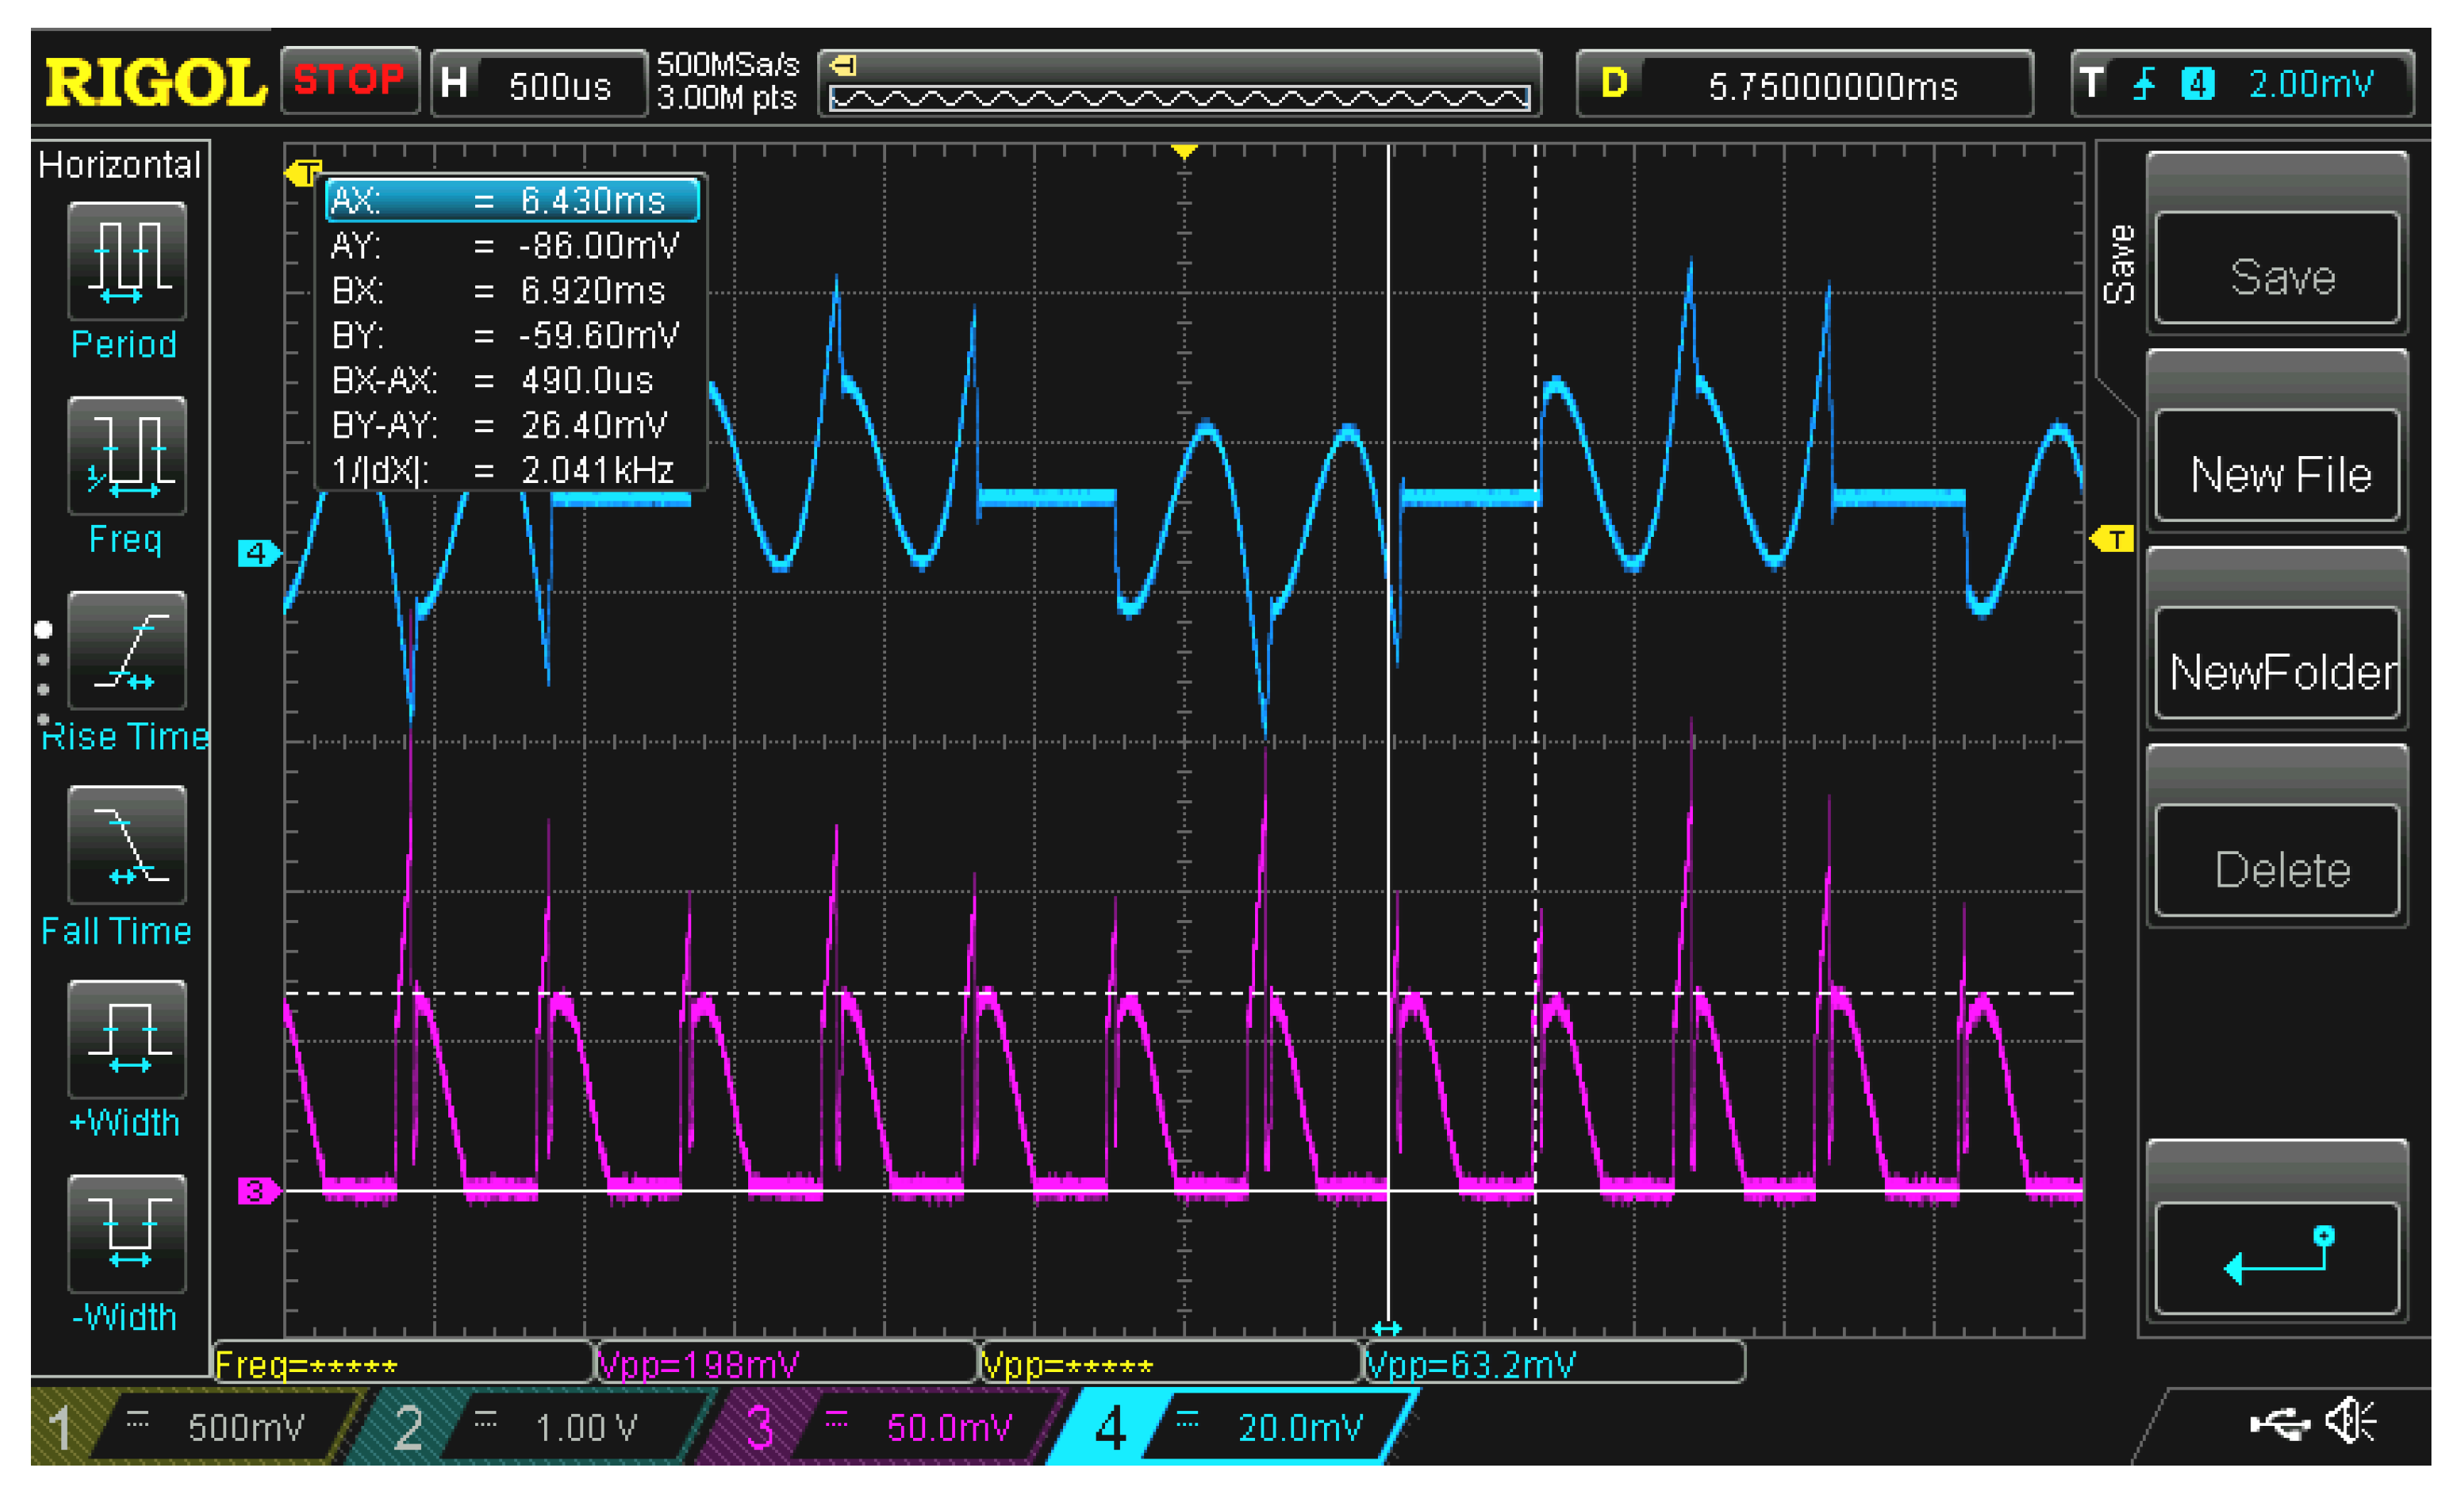The image size is (2464, 1487).
Task: Select the +Width measurement icon
Action: [x=127, y=1039]
